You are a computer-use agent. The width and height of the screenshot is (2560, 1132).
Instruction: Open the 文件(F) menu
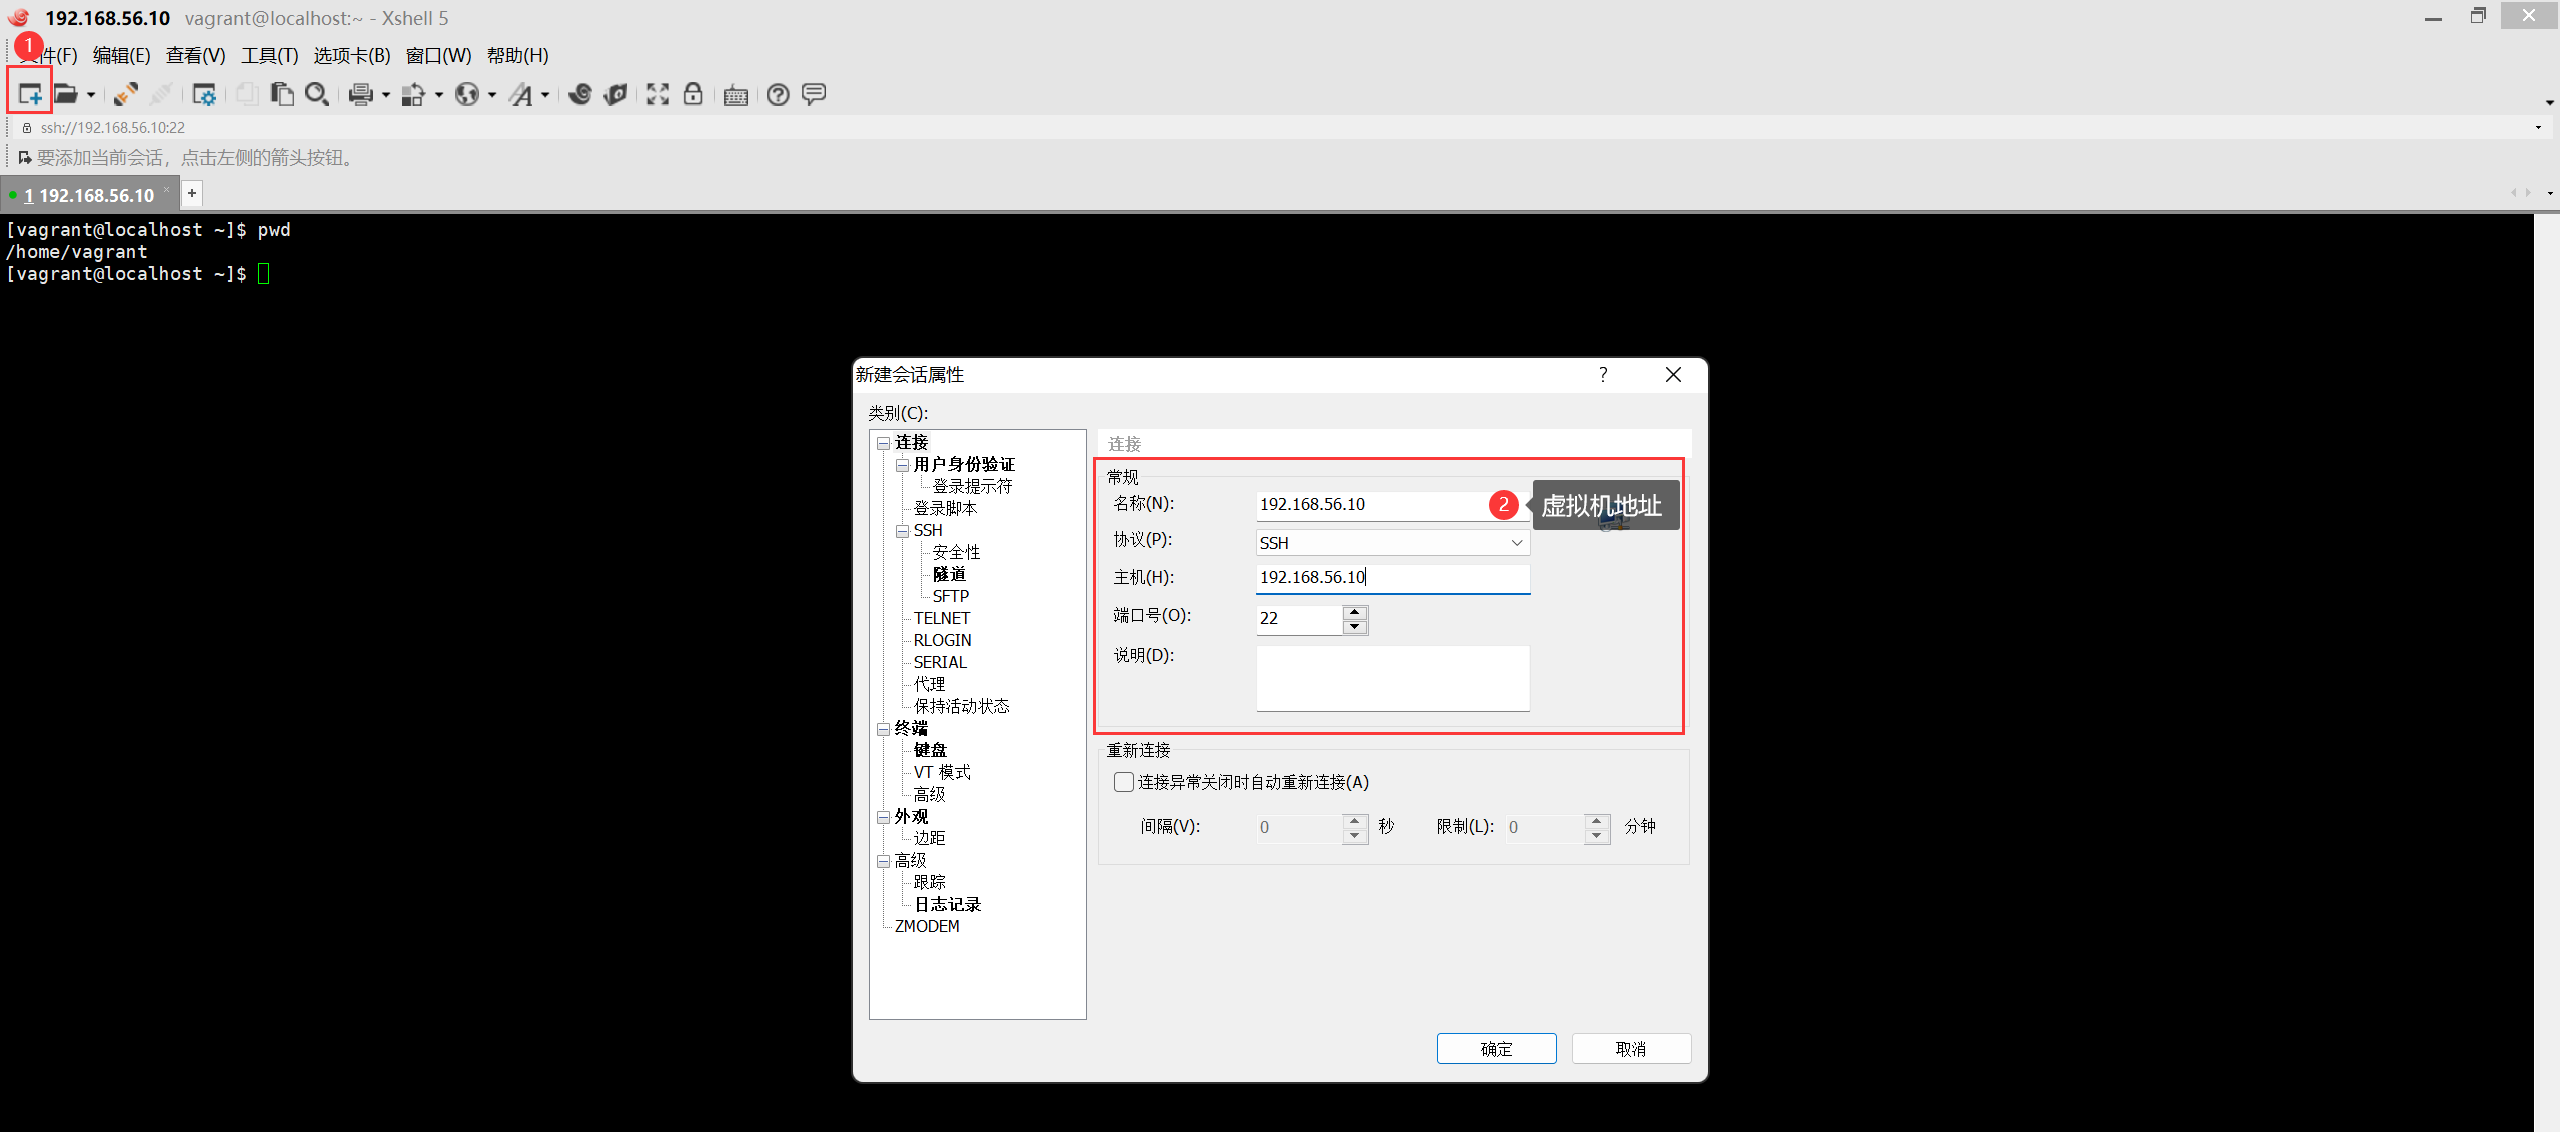[47, 55]
